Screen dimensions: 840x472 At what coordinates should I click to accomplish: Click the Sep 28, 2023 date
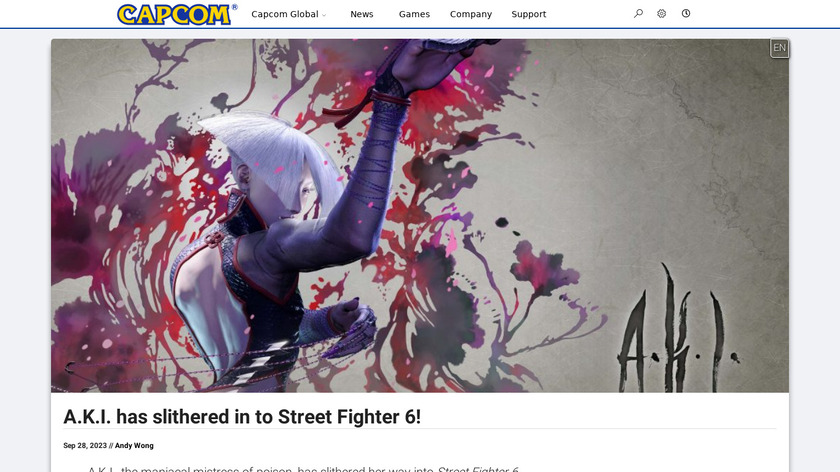tap(85, 446)
